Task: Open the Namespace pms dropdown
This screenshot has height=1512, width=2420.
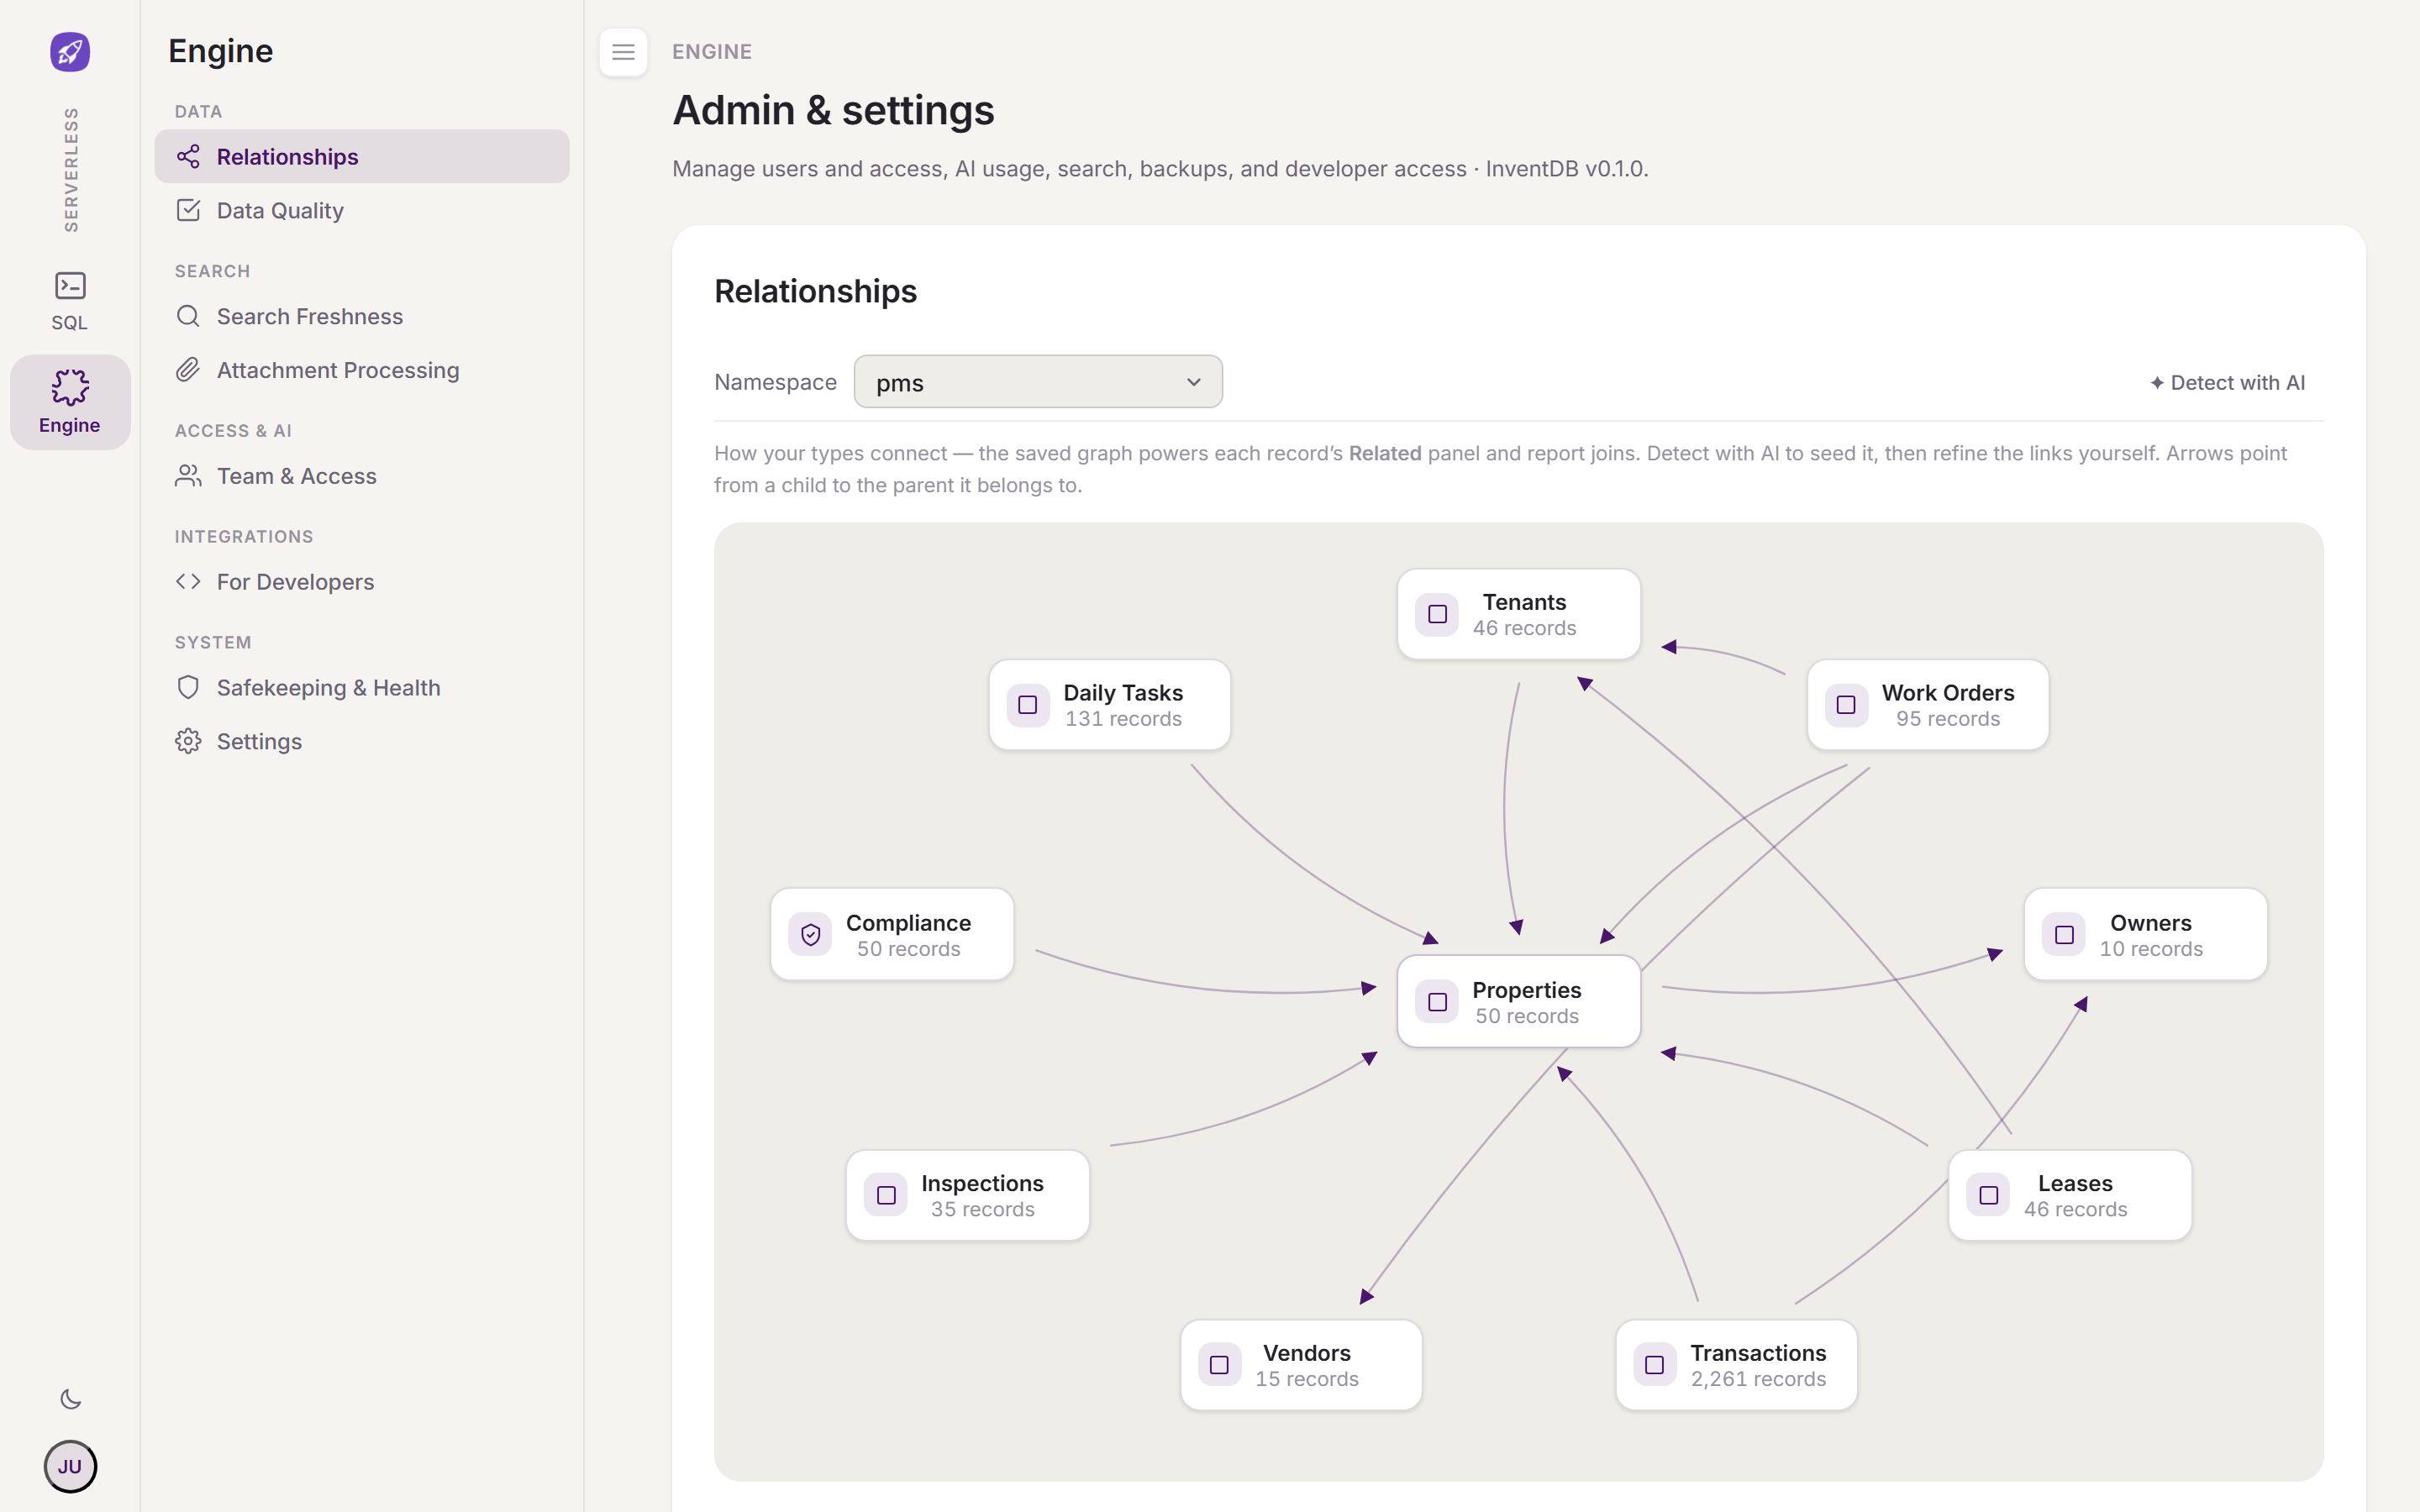Action: point(1038,382)
